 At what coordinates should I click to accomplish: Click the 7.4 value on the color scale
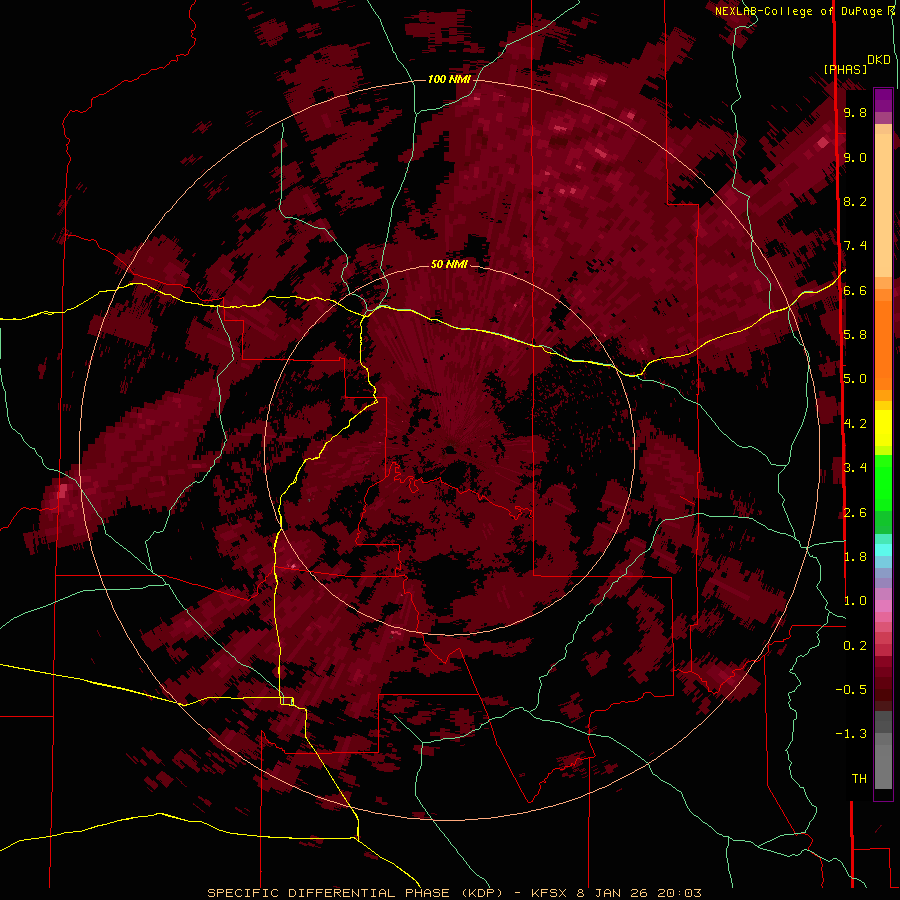855,246
